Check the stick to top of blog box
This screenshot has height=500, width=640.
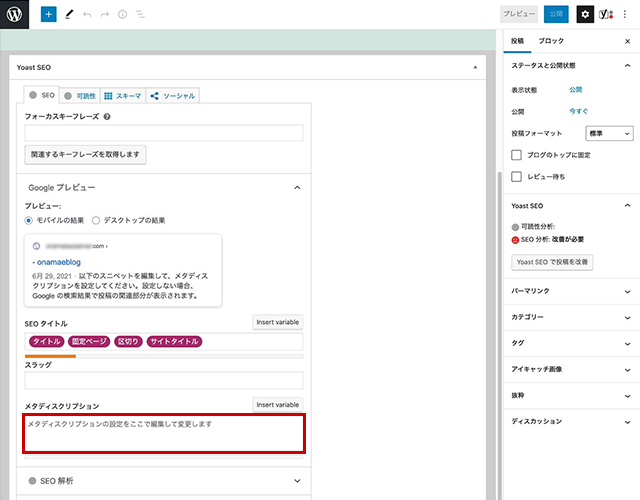(516, 155)
